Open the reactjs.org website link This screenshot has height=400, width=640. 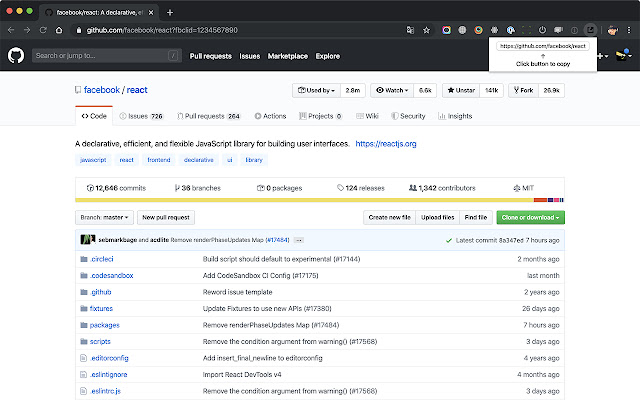click(x=385, y=144)
